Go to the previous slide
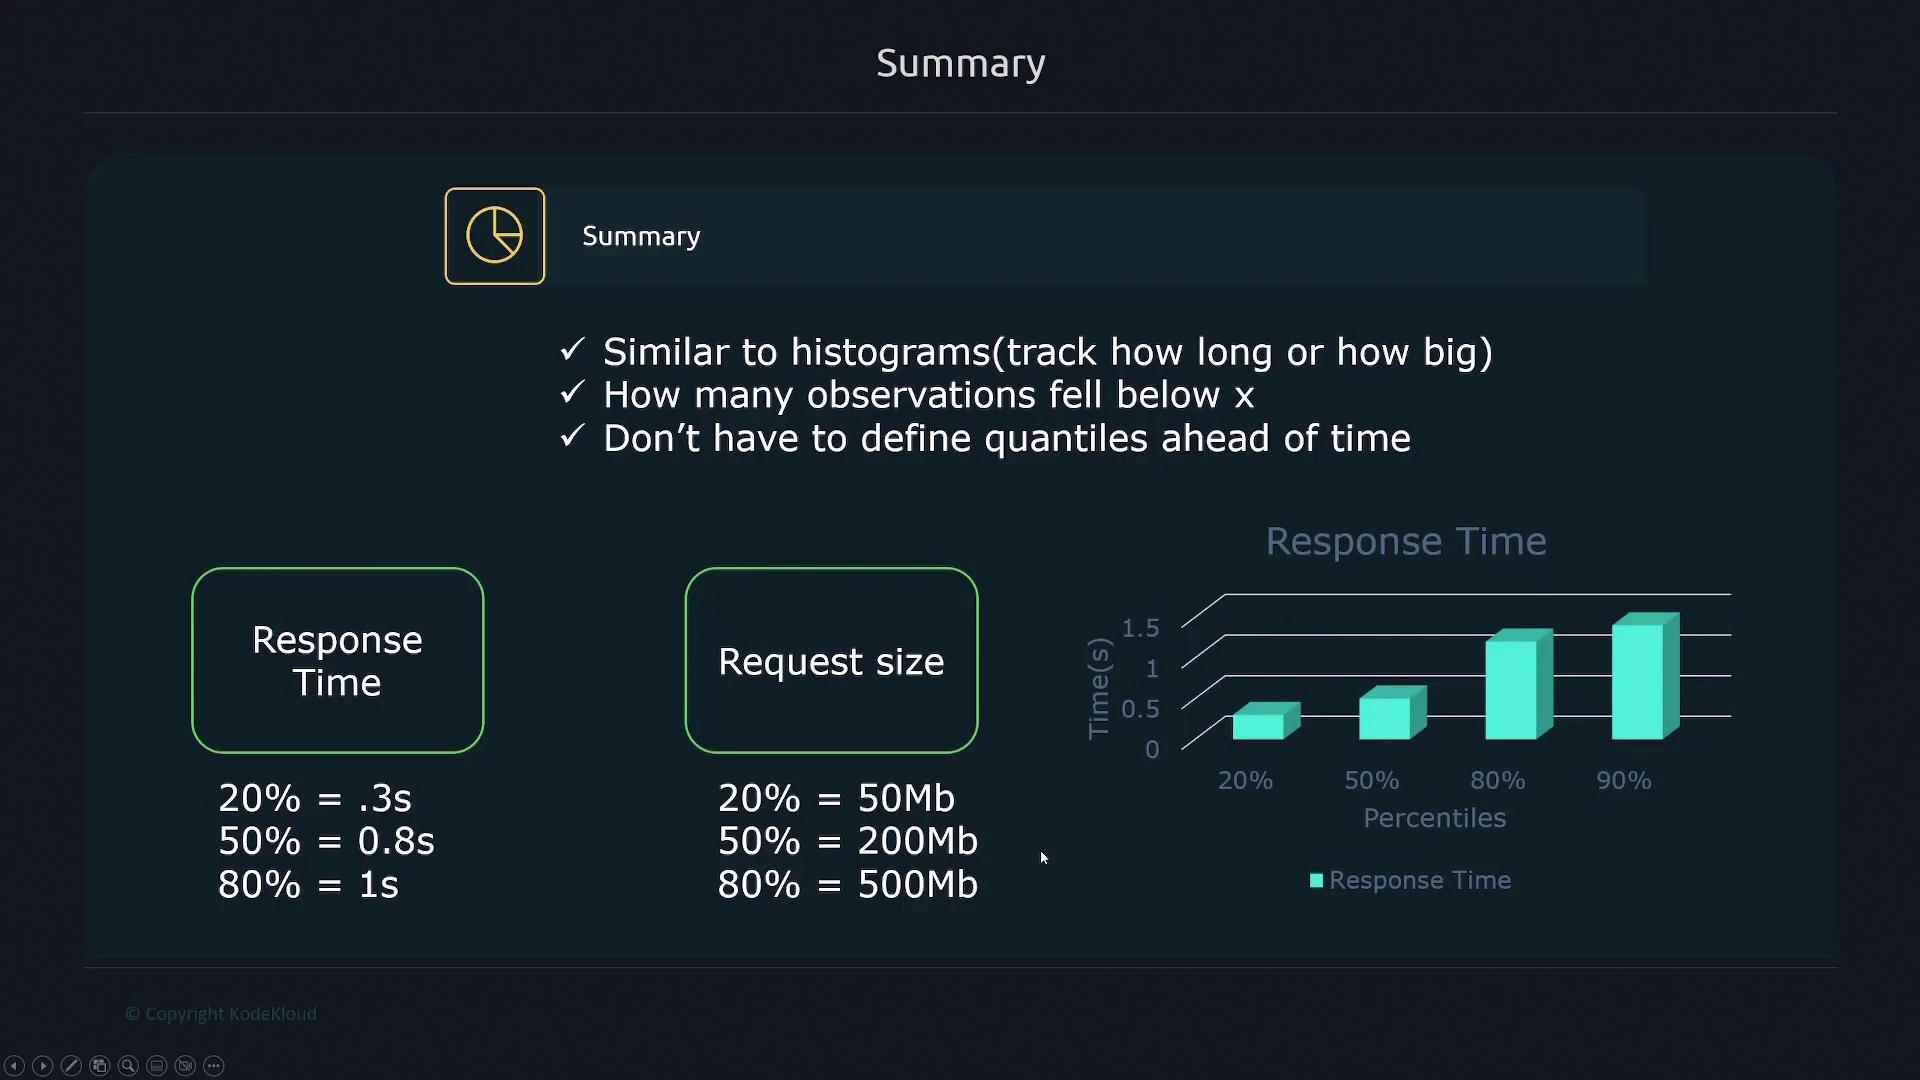 click(14, 1066)
